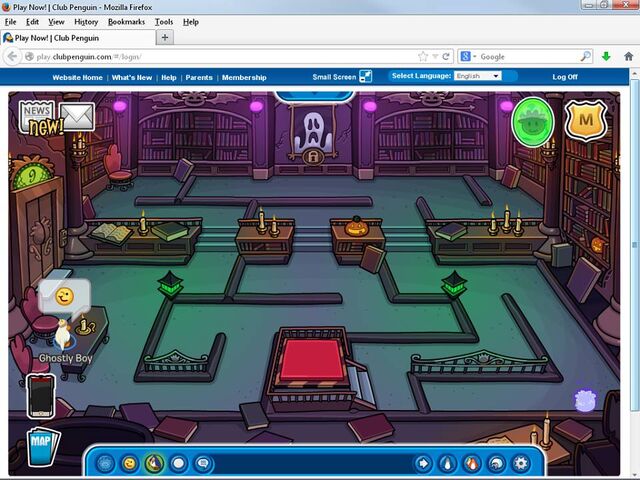The width and height of the screenshot is (640, 480).
Task: Click the Ghostly Boy penguin
Action: point(63,335)
